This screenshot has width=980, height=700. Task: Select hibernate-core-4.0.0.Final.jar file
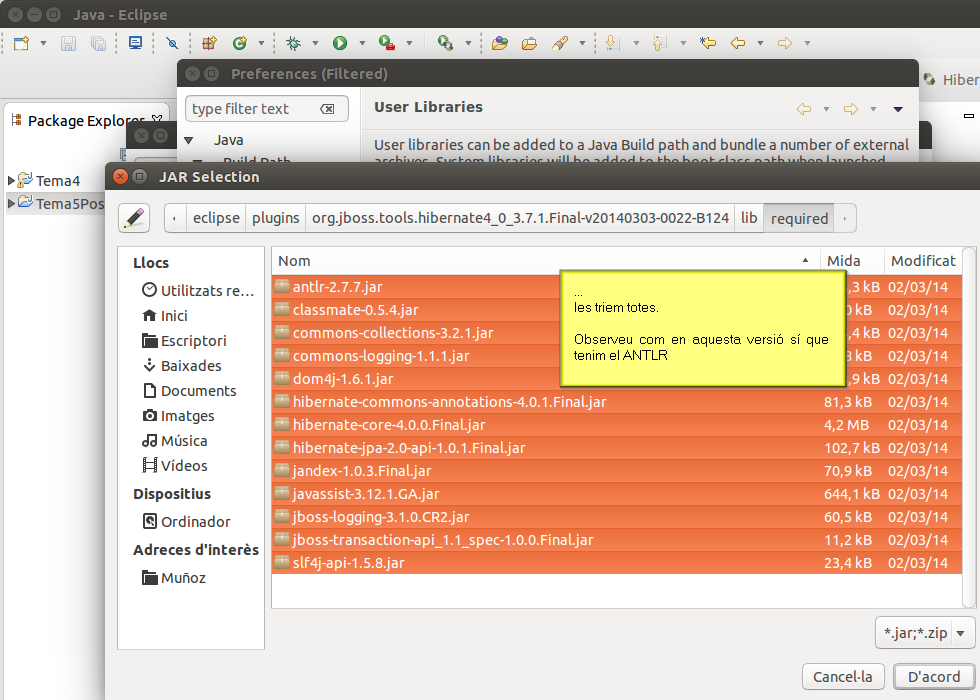pos(617,425)
